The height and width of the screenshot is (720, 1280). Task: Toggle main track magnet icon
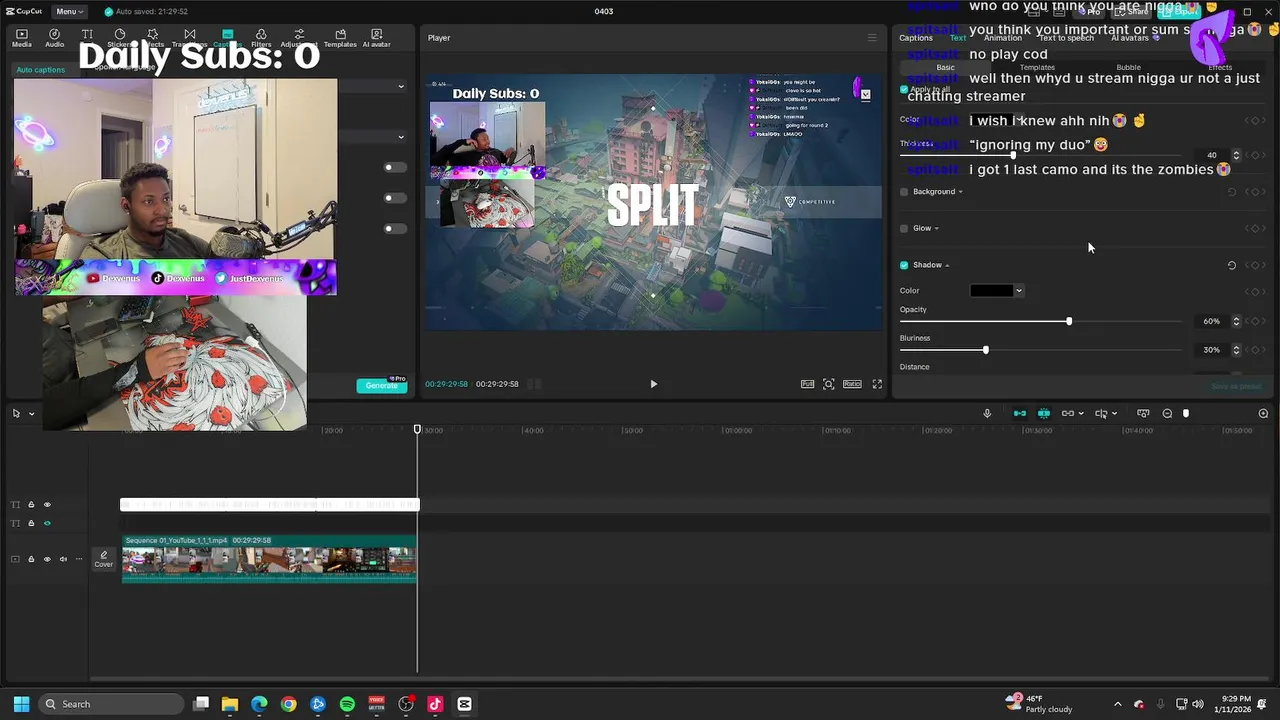click(x=1020, y=413)
